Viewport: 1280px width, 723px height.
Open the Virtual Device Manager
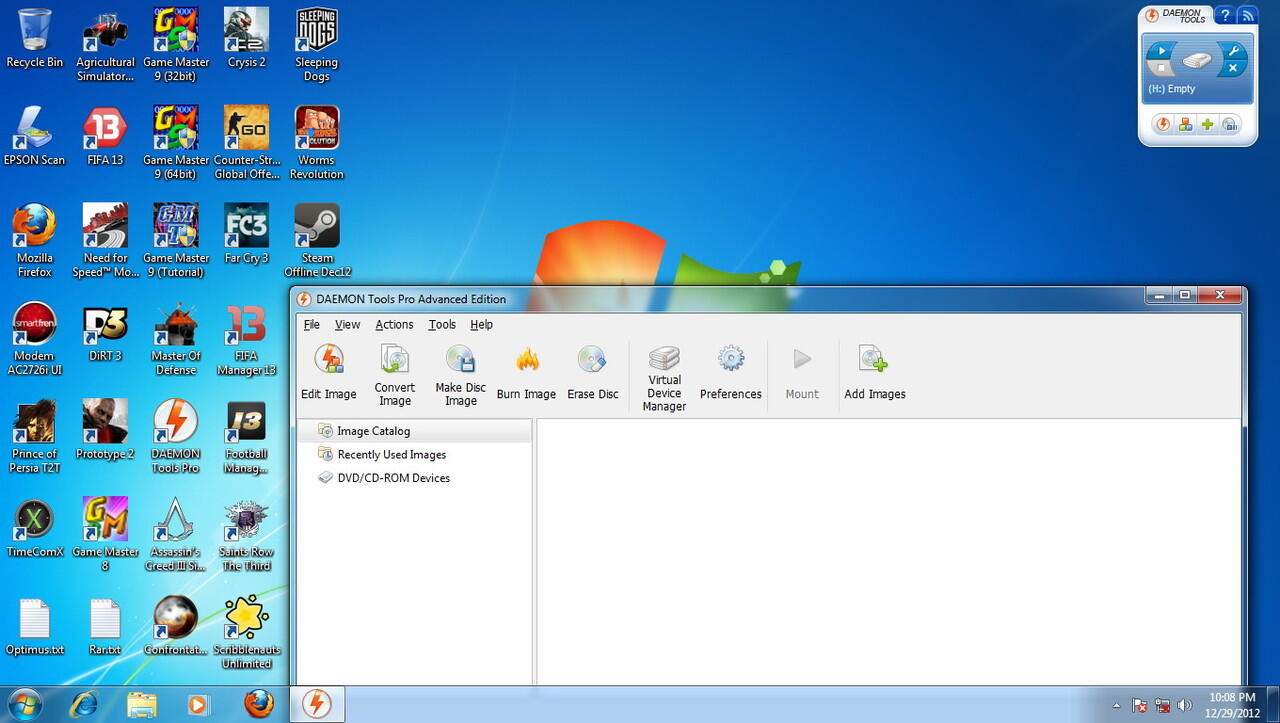664,378
